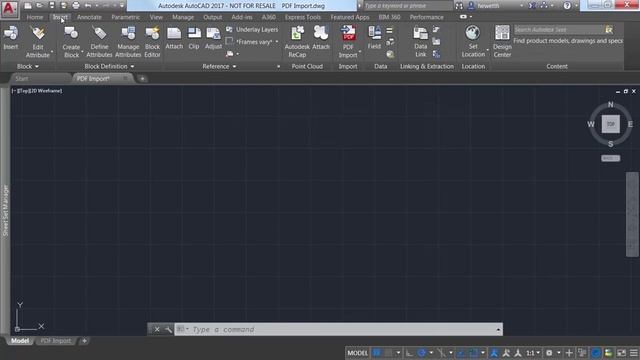This screenshot has width=640, height=360.
Task: Click the viewport label Top 2D Wireframe
Action: [x=37, y=91]
